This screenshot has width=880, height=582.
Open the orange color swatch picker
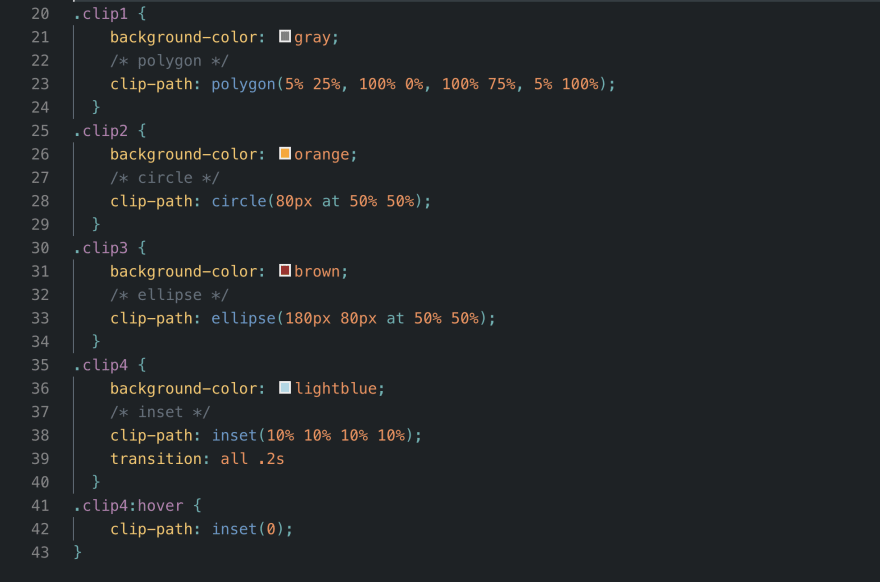285,153
